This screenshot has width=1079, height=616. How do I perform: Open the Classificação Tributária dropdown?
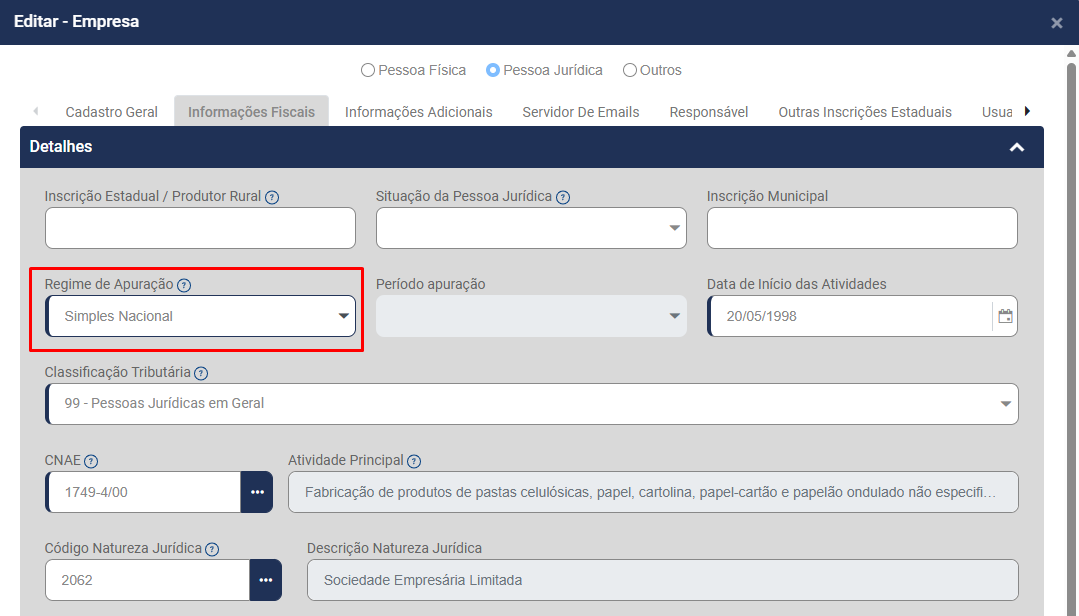[x=531, y=404]
